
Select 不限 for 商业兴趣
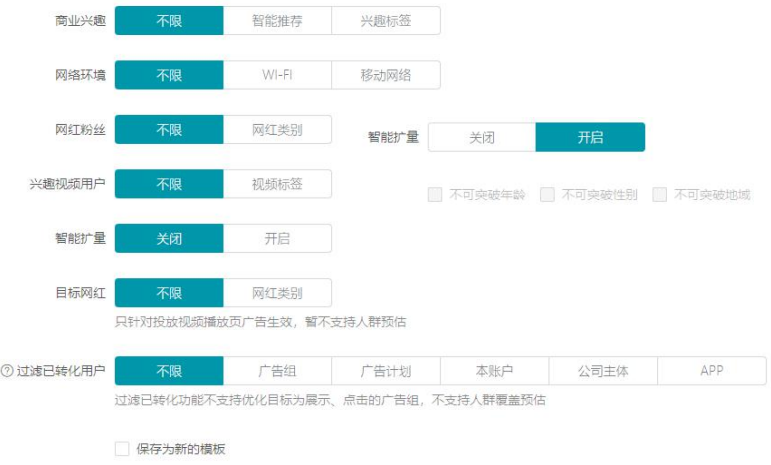coord(169,21)
